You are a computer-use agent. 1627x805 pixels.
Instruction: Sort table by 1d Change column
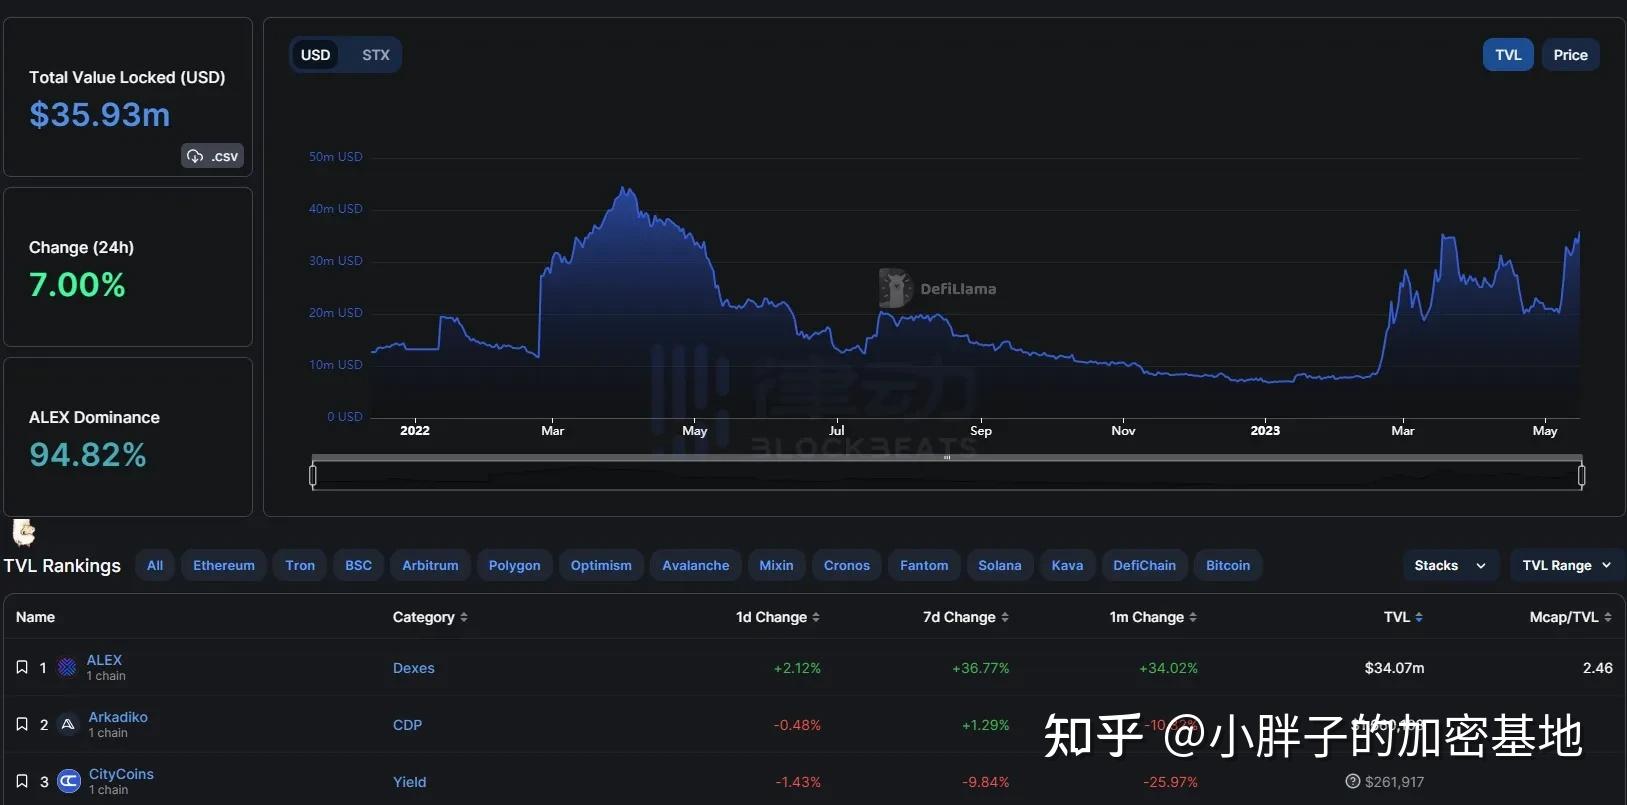tap(778, 617)
